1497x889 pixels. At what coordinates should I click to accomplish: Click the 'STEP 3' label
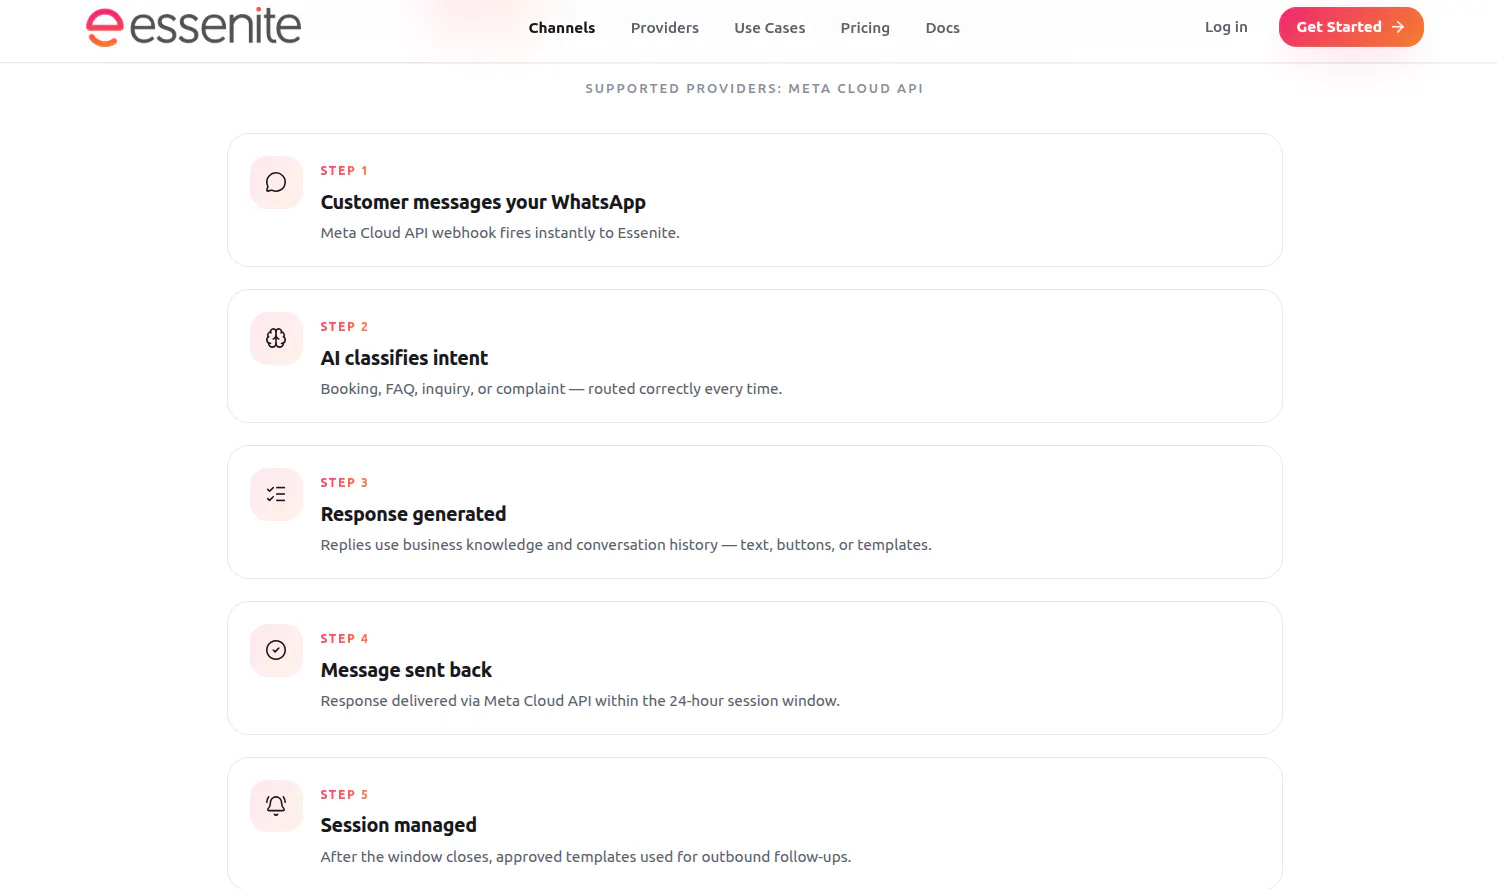point(344,483)
